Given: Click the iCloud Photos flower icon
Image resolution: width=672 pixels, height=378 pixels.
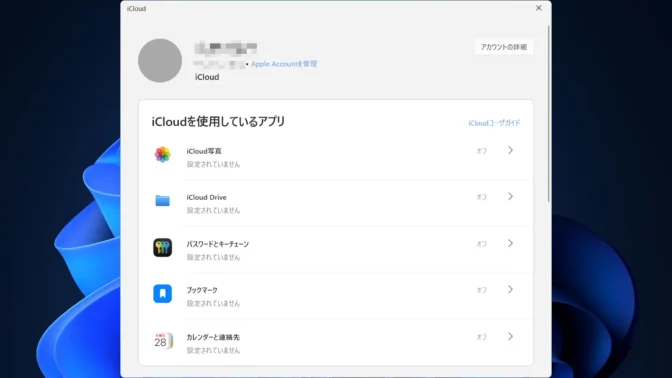Looking at the screenshot, I should [x=162, y=154].
